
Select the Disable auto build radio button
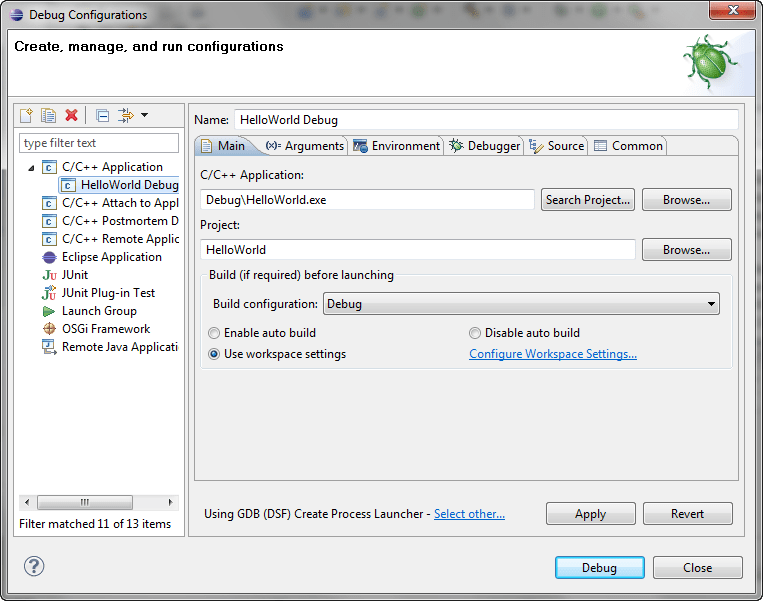[x=475, y=333]
